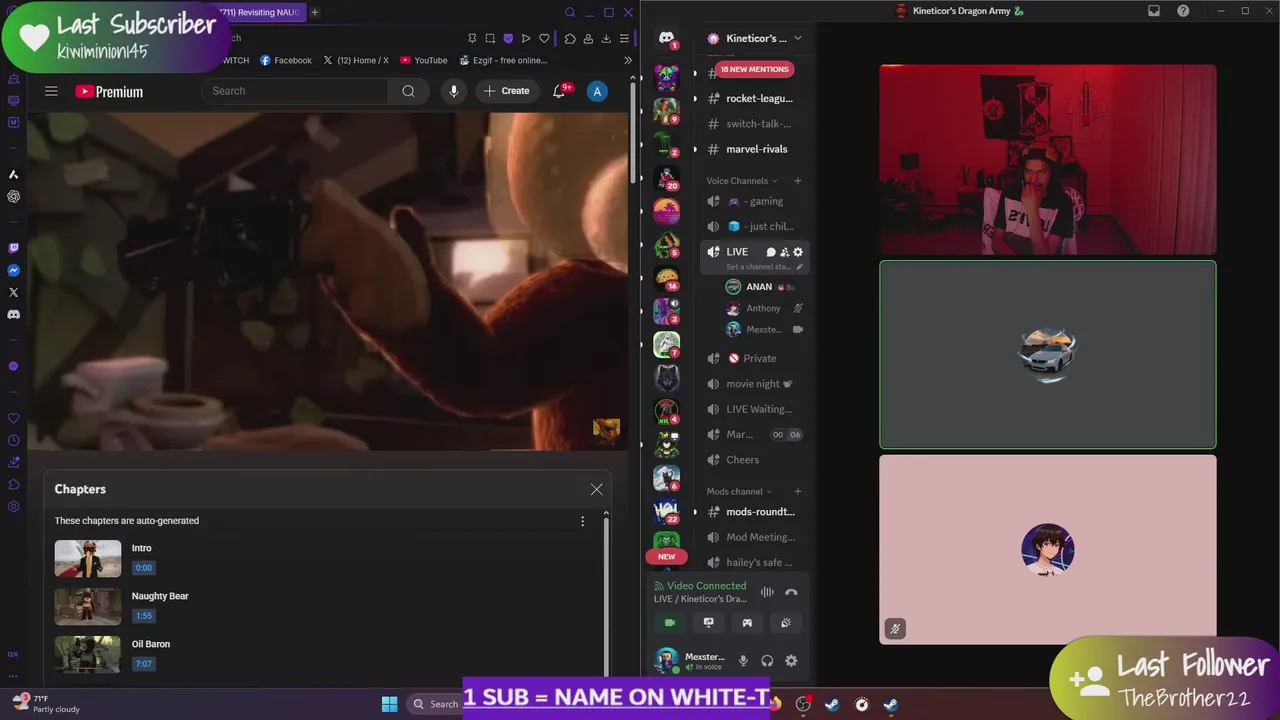
Task: Open Discord soundboard button
Action: (785, 622)
